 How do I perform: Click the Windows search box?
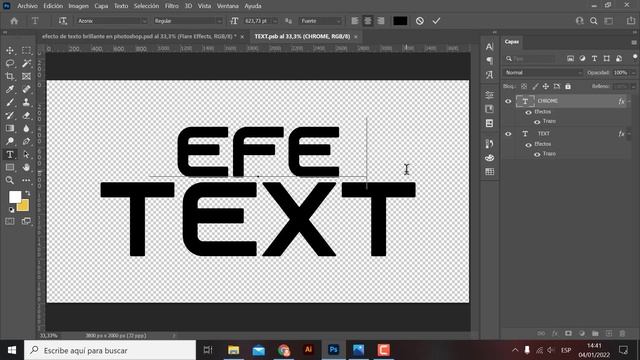point(110,350)
